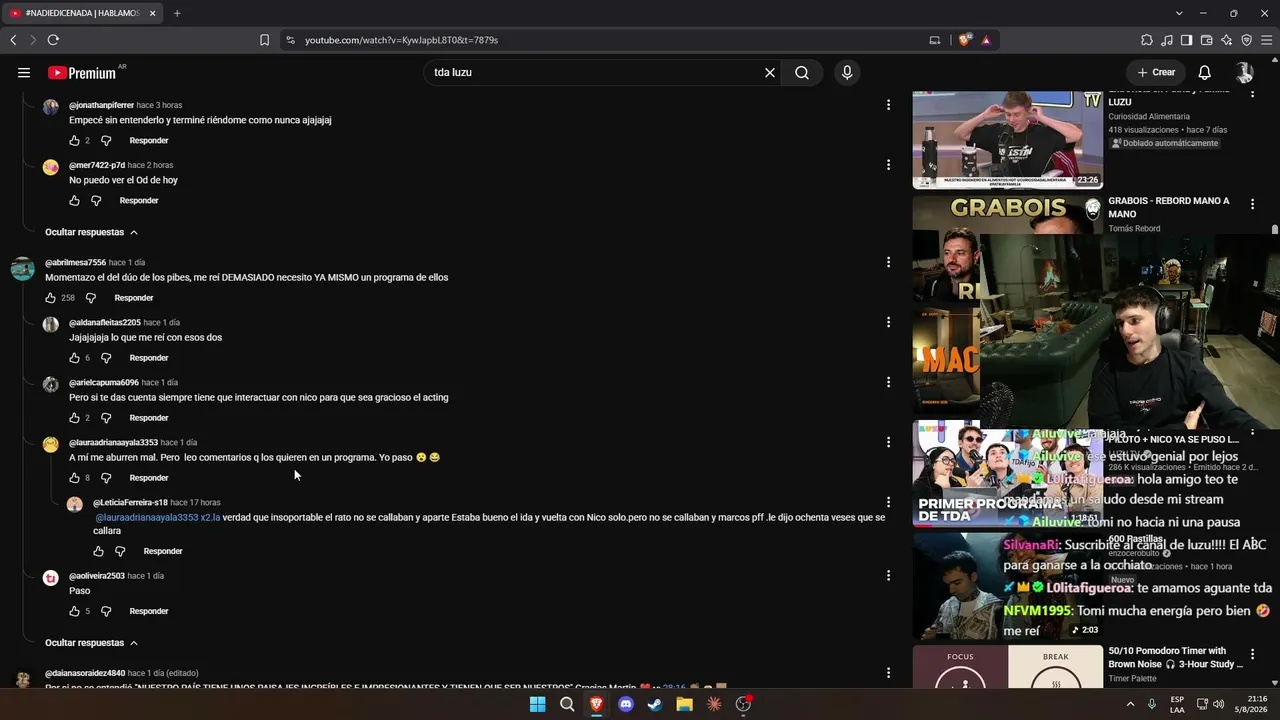Open the Pomodoro Timer video thumbnail
This screenshot has height=720, width=1280.
pyautogui.click(x=1007, y=667)
